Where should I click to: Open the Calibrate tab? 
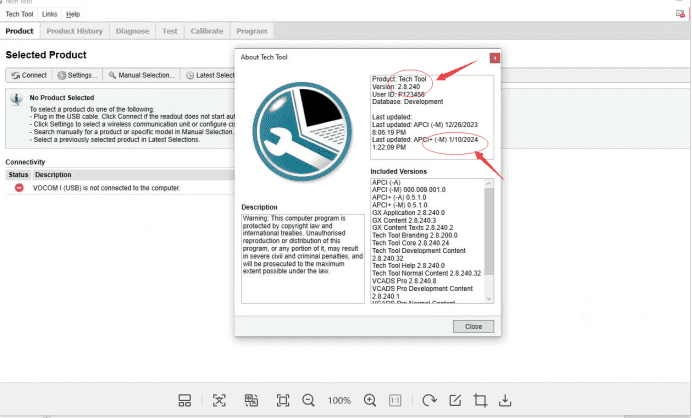click(x=207, y=31)
